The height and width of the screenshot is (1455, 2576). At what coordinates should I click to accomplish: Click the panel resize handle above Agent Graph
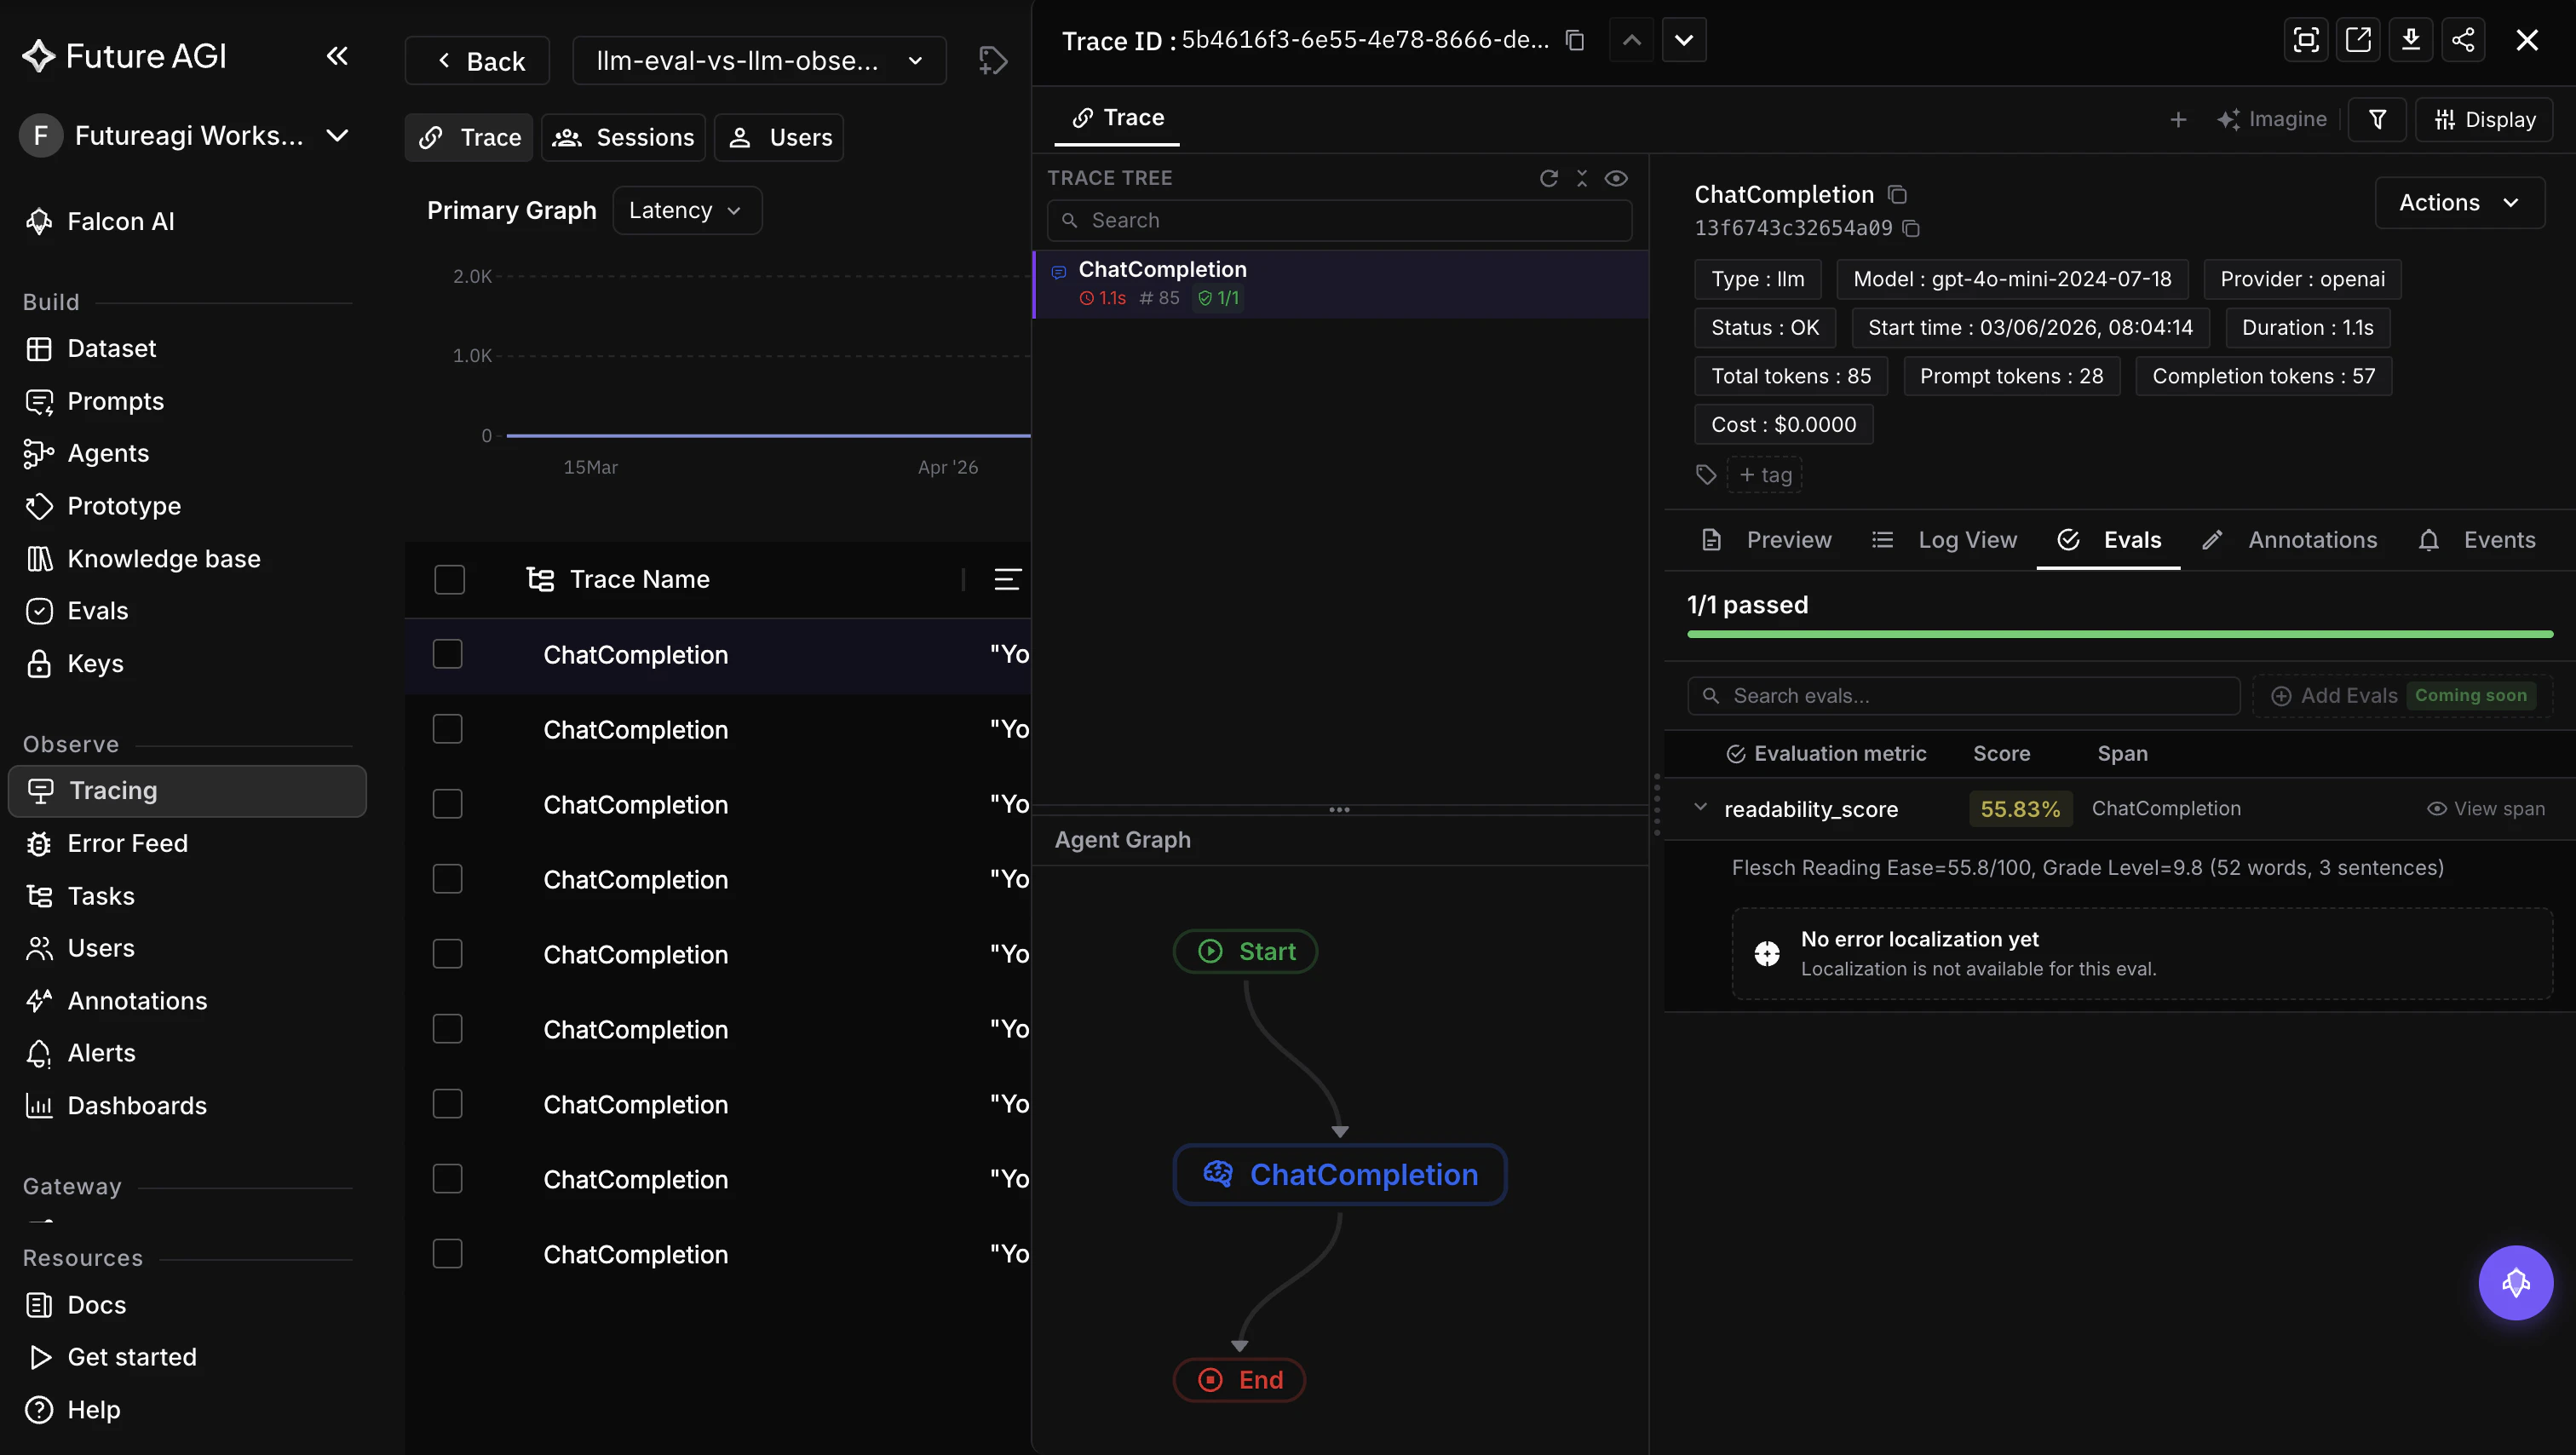coord(1339,810)
